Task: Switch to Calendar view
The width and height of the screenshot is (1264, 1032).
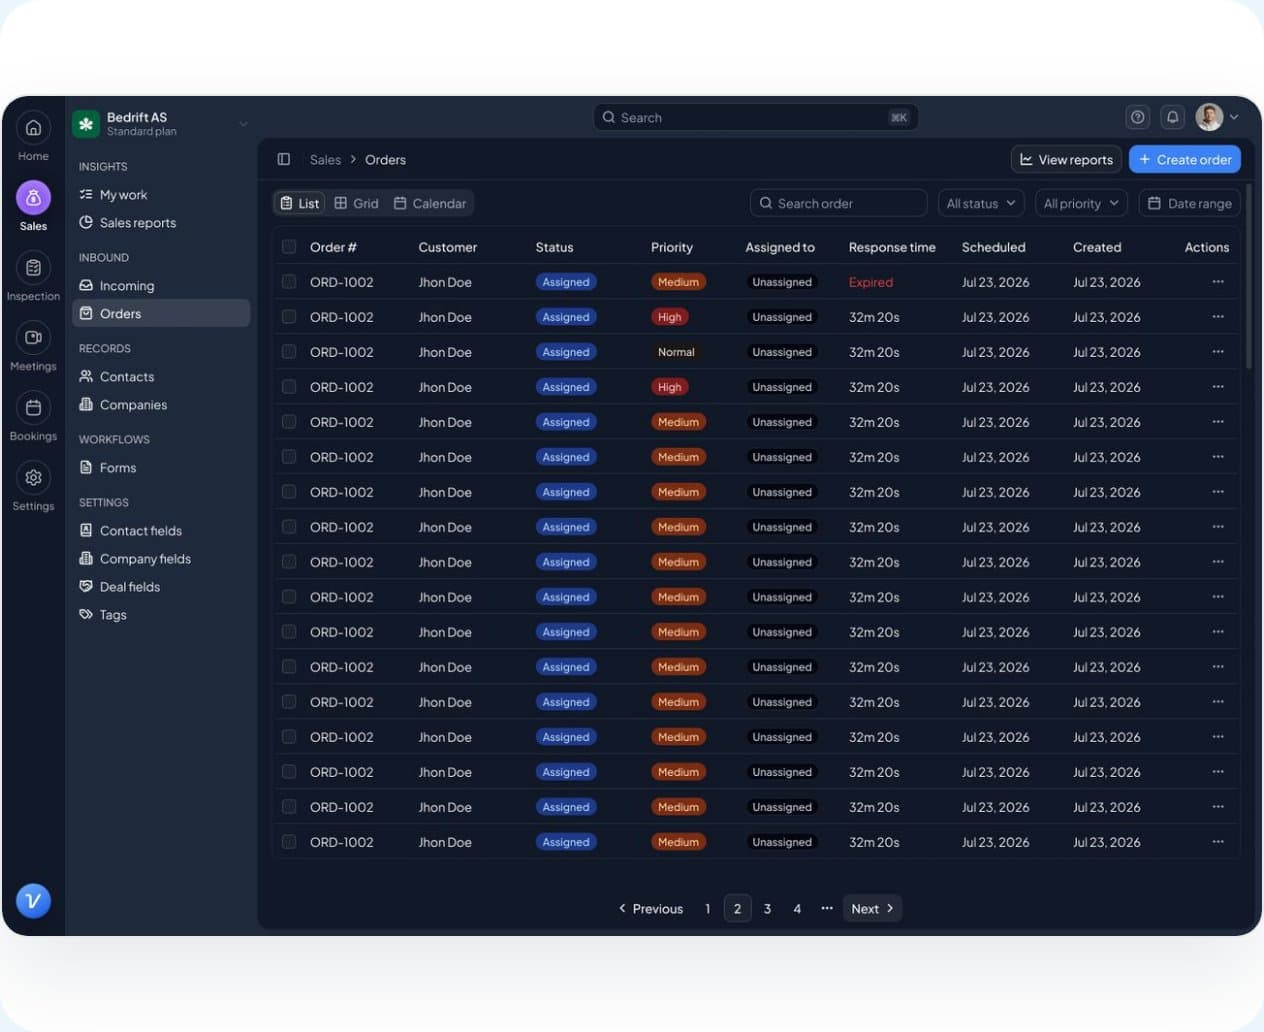Action: pyautogui.click(x=430, y=203)
